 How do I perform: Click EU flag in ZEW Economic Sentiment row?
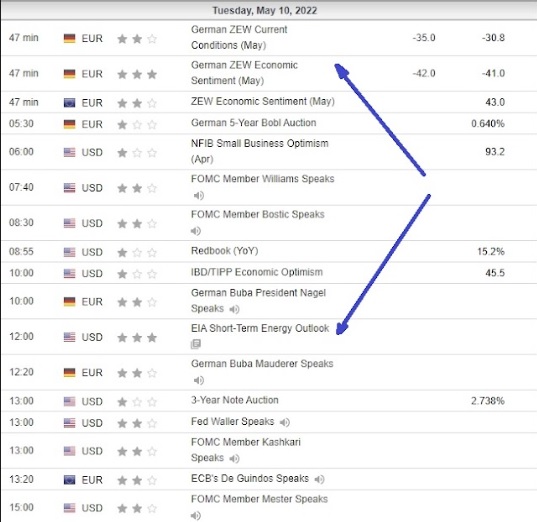[x=70, y=103]
